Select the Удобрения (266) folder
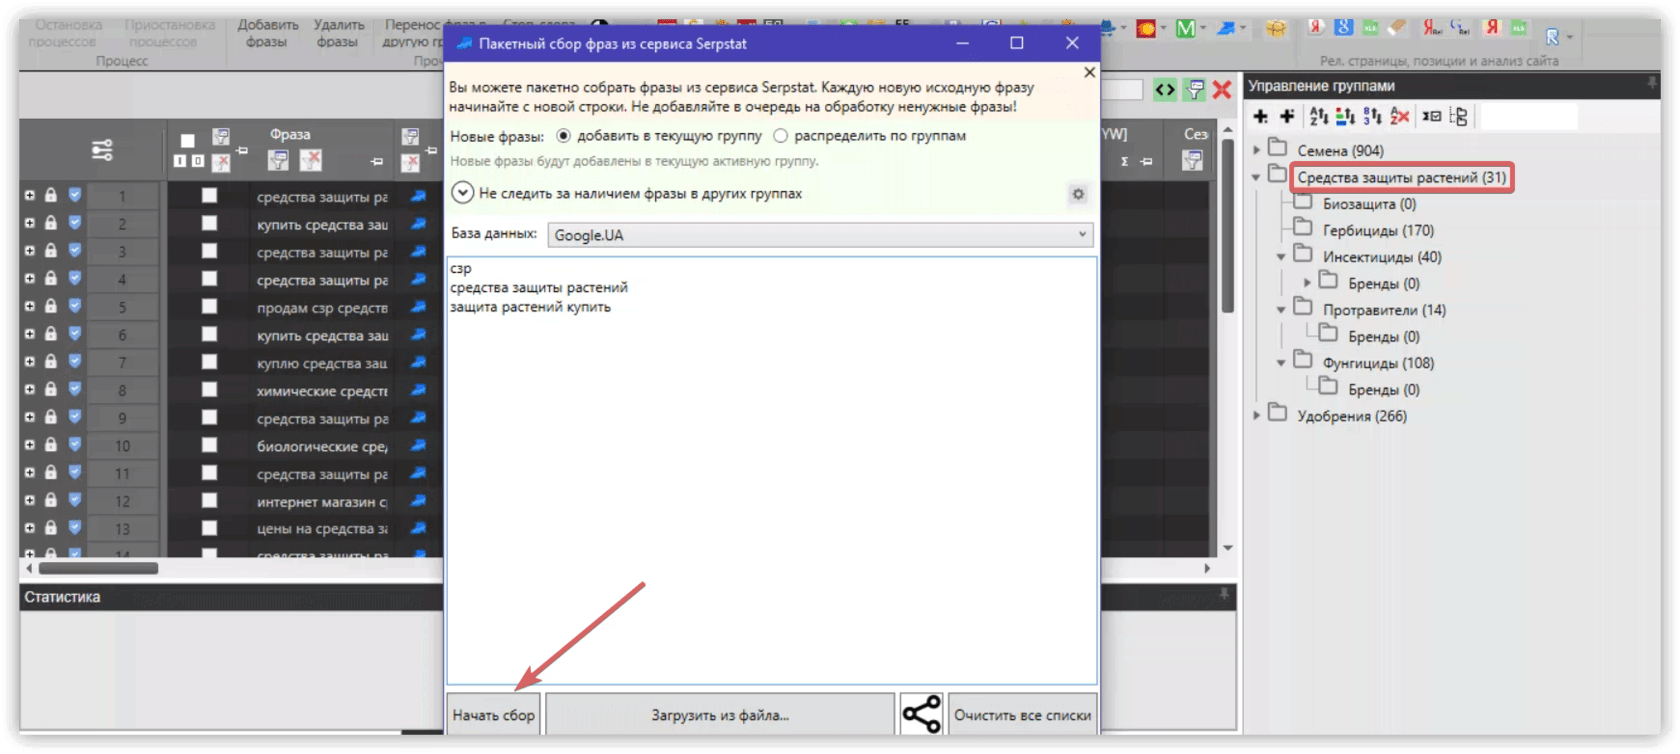Image resolution: width=1680 pixels, height=754 pixels. click(x=1352, y=416)
